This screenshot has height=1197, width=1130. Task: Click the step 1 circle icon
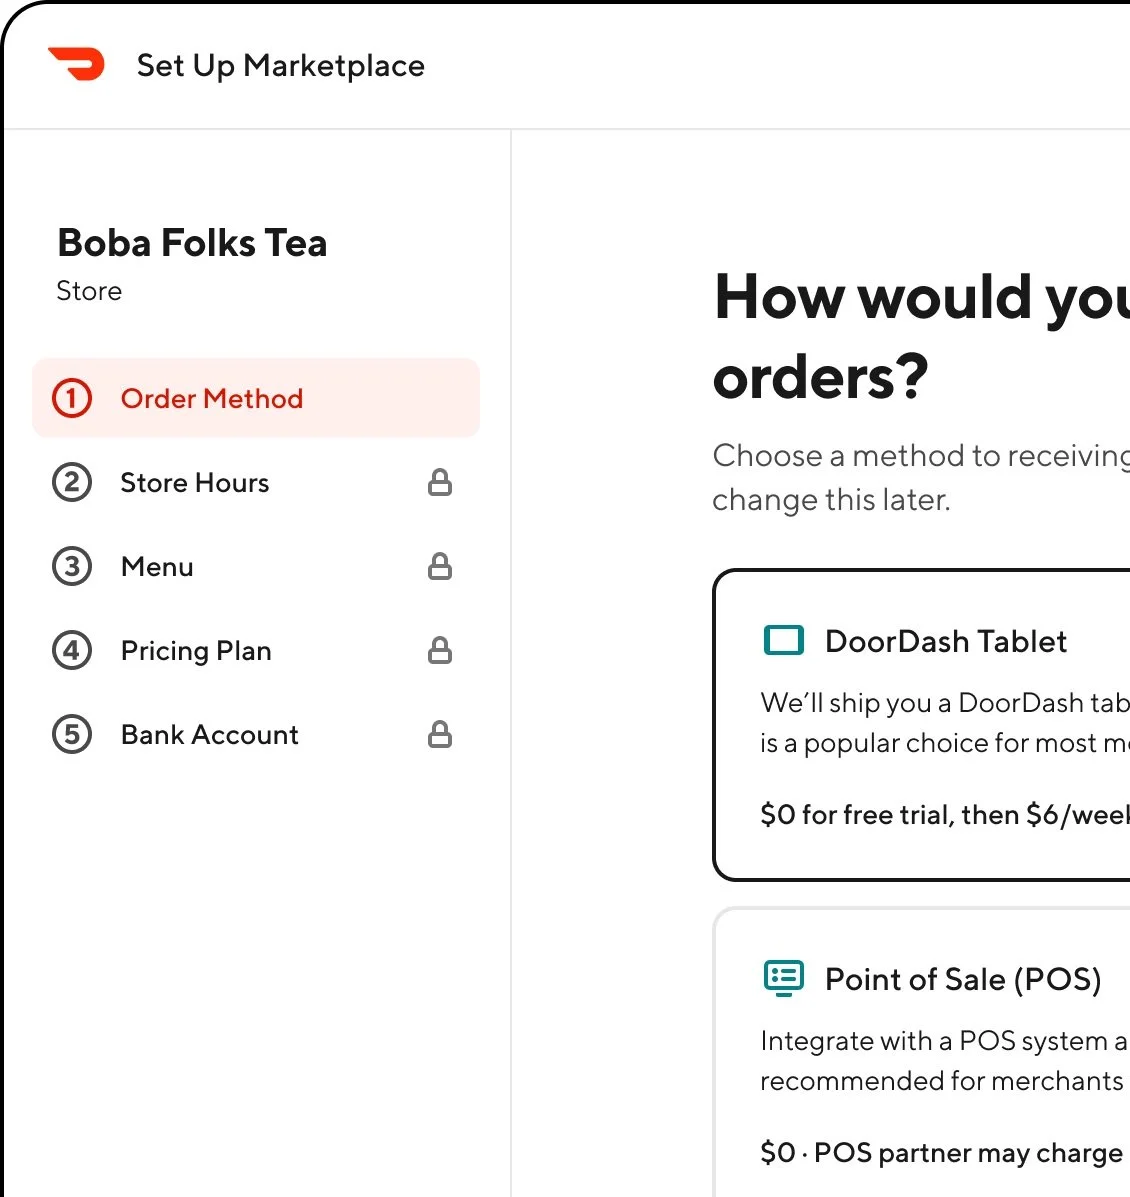point(72,398)
